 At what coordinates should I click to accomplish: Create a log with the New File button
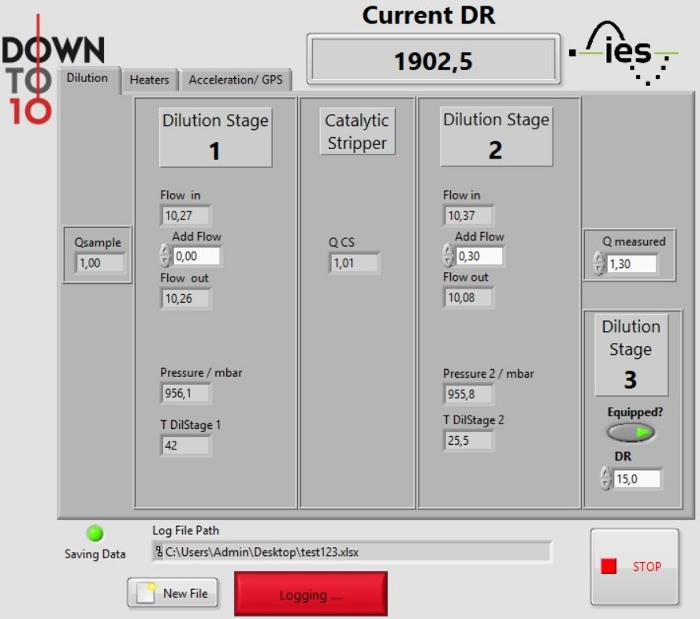point(173,593)
